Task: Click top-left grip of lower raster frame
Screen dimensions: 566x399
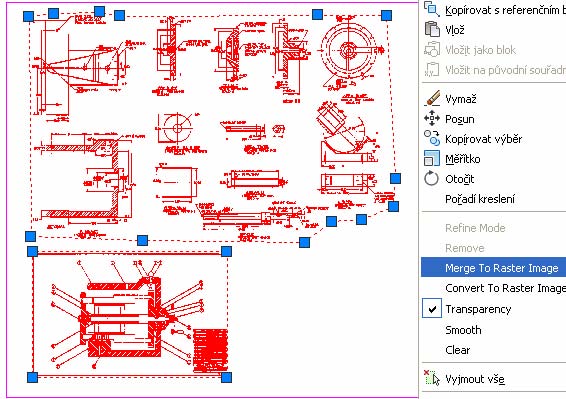Action: point(32,251)
